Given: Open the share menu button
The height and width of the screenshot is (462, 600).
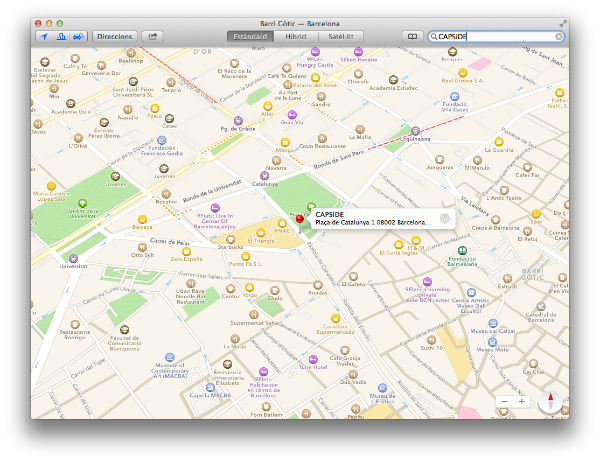Looking at the screenshot, I should coord(152,36).
